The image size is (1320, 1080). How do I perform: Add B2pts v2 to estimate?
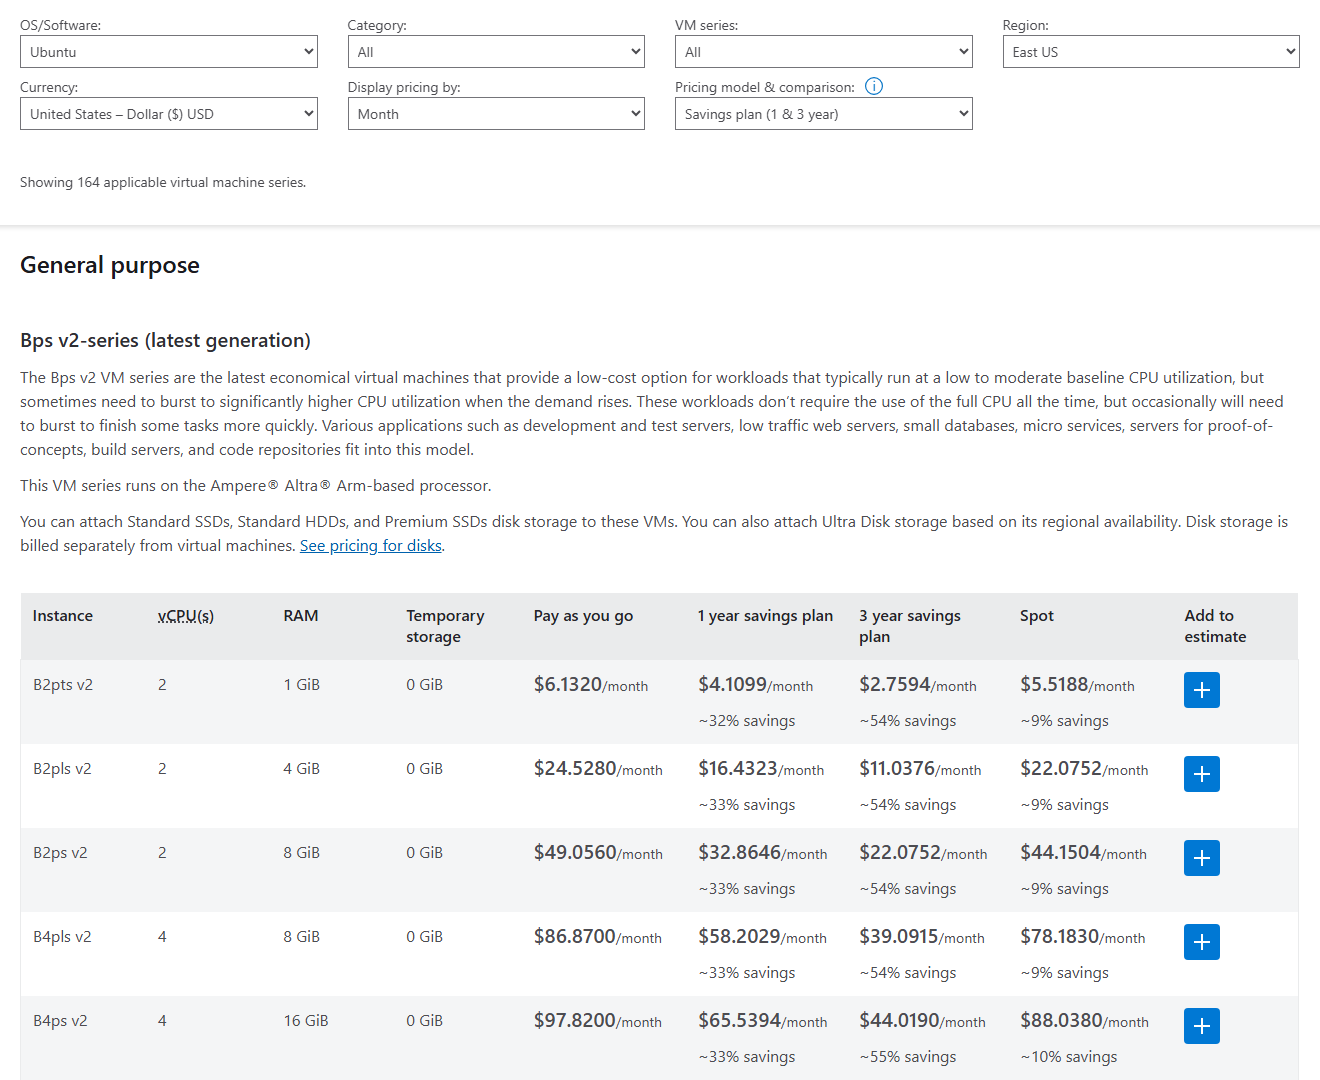(1201, 690)
